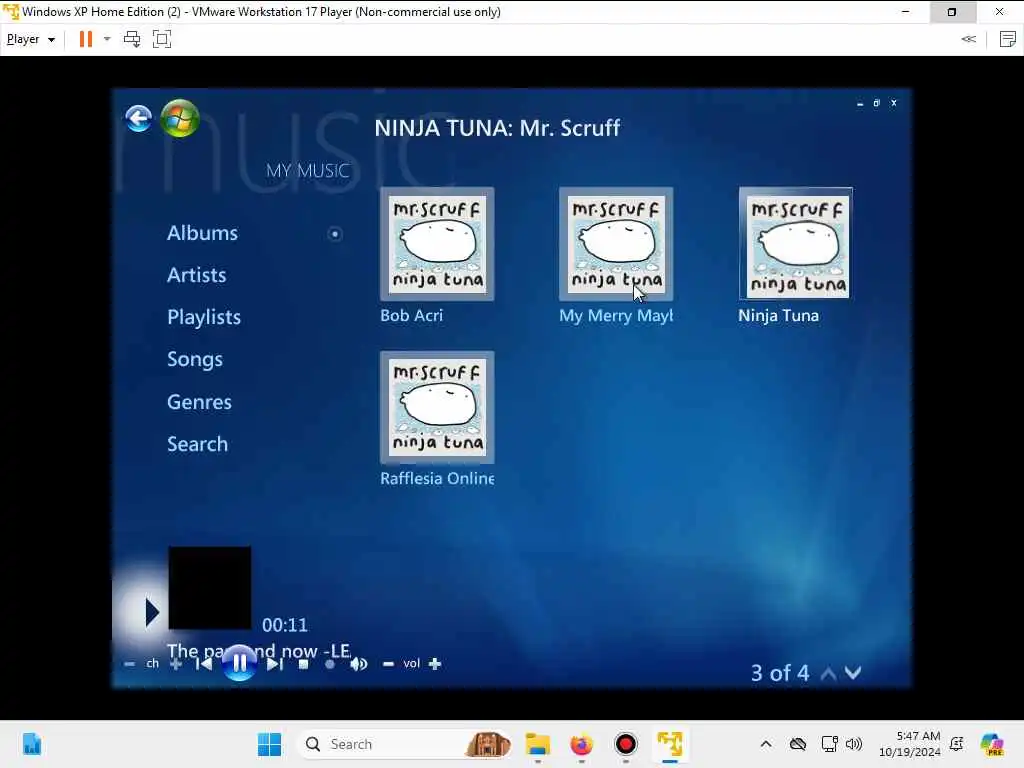Viewport: 1024px width, 768px height.
Task: Click the now playing black thumbnail
Action: 210,588
